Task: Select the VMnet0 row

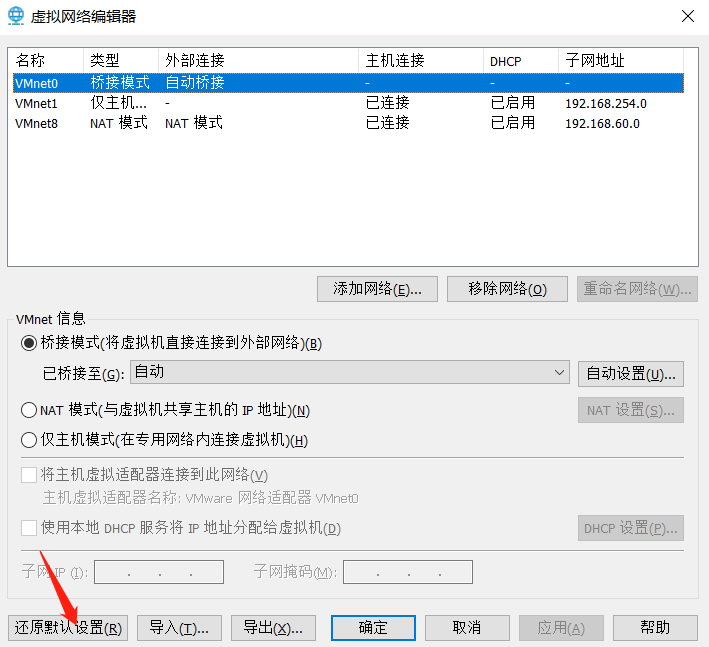Action: tap(348, 83)
